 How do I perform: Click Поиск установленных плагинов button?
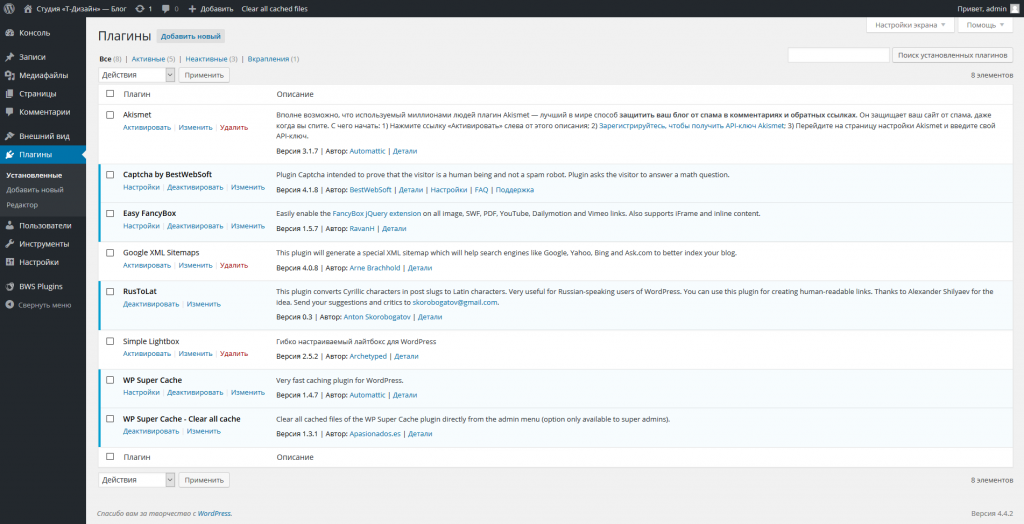click(952, 56)
